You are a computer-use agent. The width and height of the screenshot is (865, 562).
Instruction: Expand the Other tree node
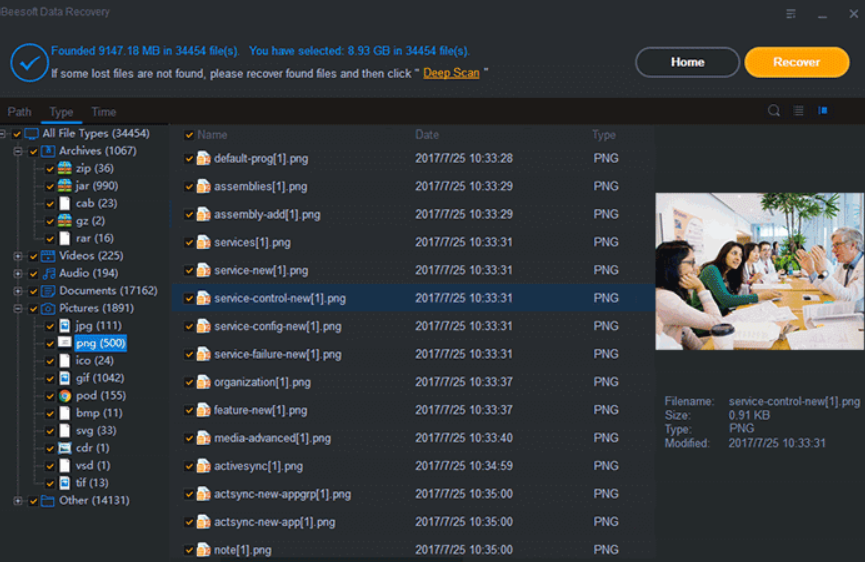click(x=18, y=501)
